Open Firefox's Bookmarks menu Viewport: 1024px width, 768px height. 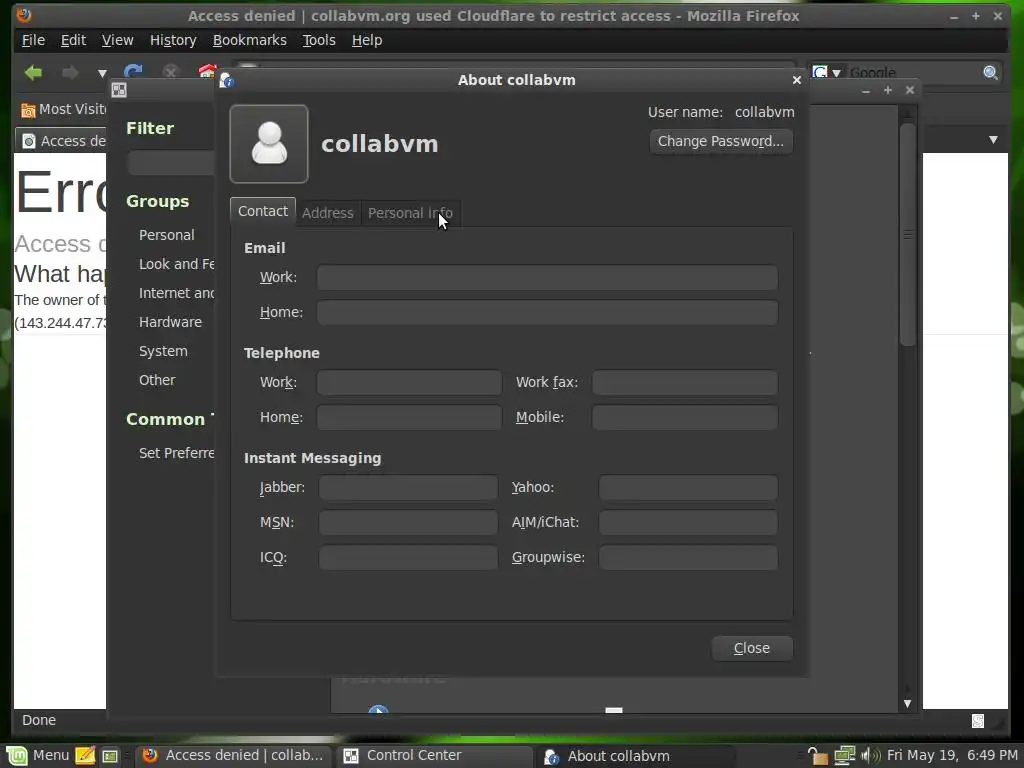249,40
